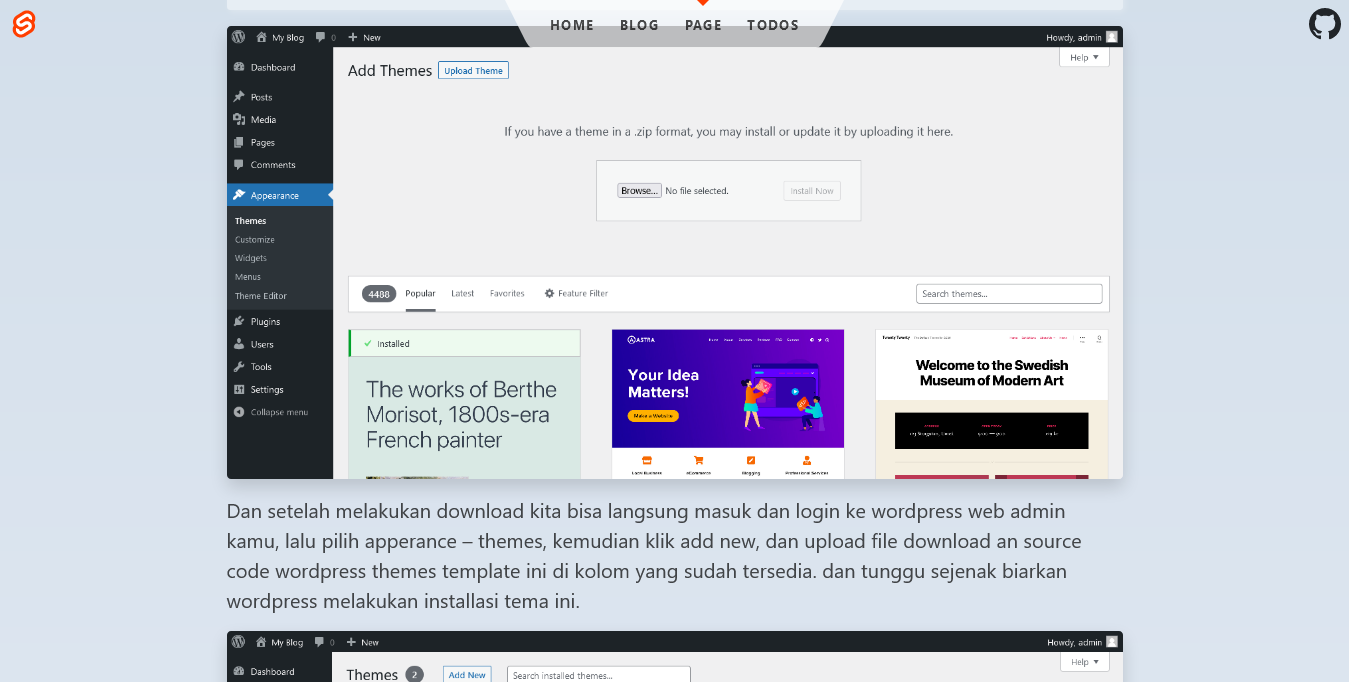Image resolution: width=1349 pixels, height=682 pixels.
Task: Go to the HOME nav item
Action: [572, 25]
